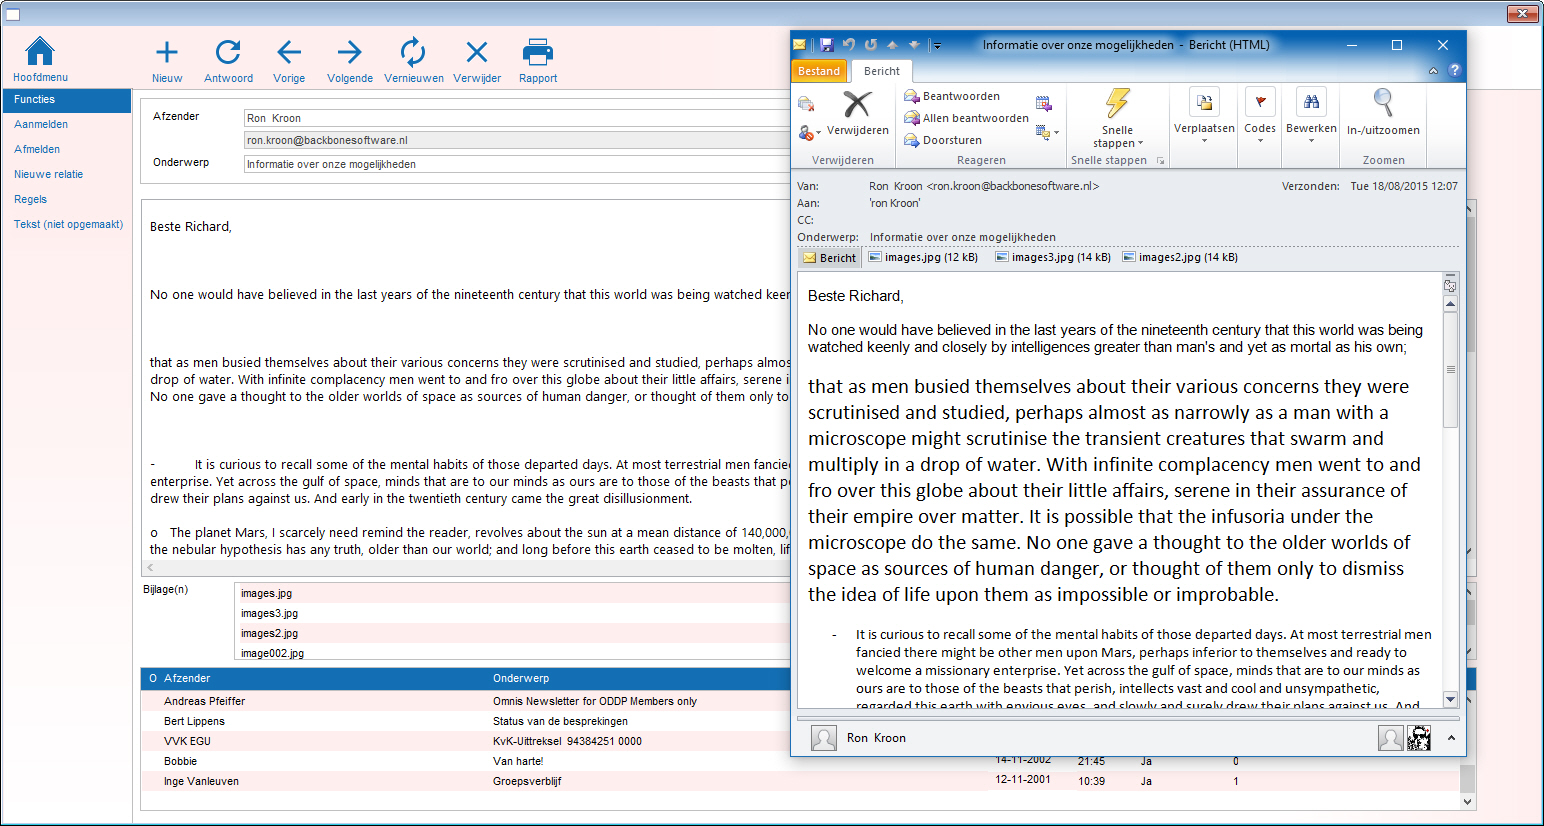Select Aanmelden in sidebar
The image size is (1544, 826).
[x=41, y=124]
